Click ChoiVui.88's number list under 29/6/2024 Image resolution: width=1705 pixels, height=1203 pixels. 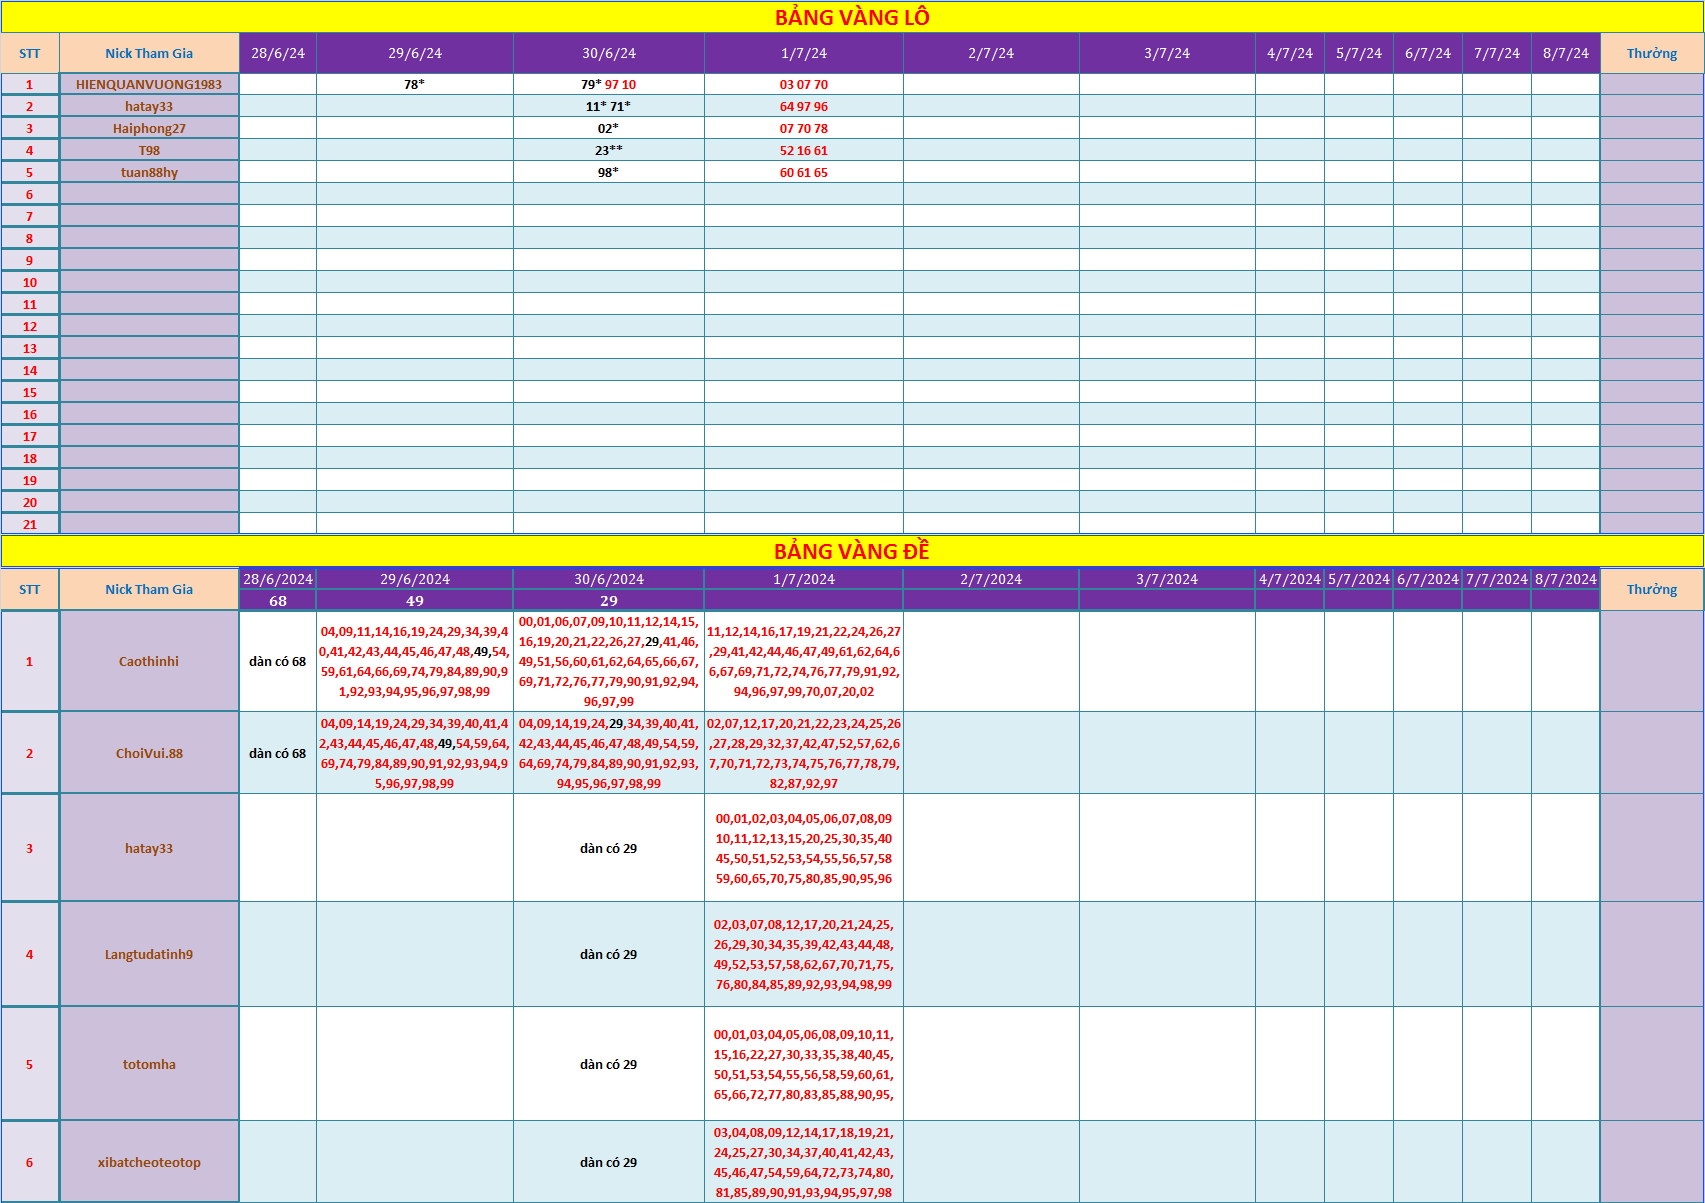tap(415, 753)
